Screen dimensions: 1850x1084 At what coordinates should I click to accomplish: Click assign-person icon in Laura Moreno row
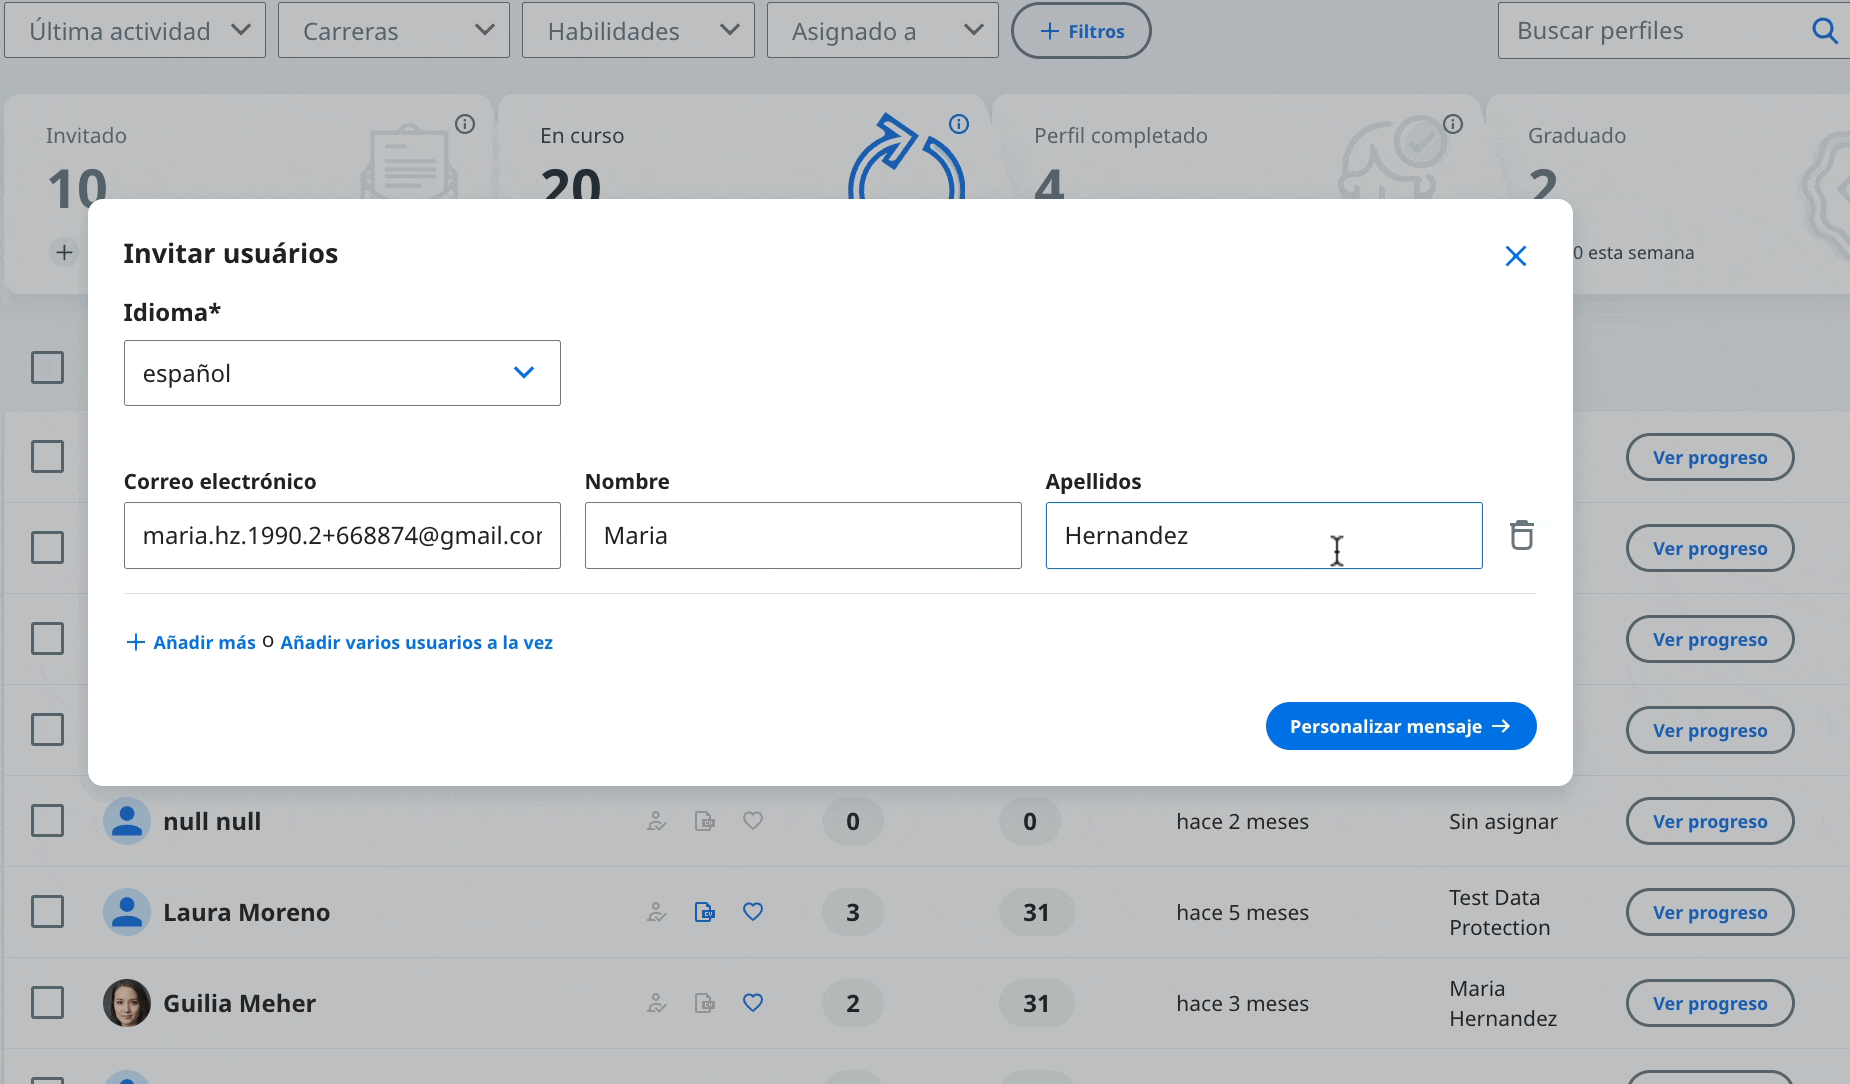click(x=657, y=912)
